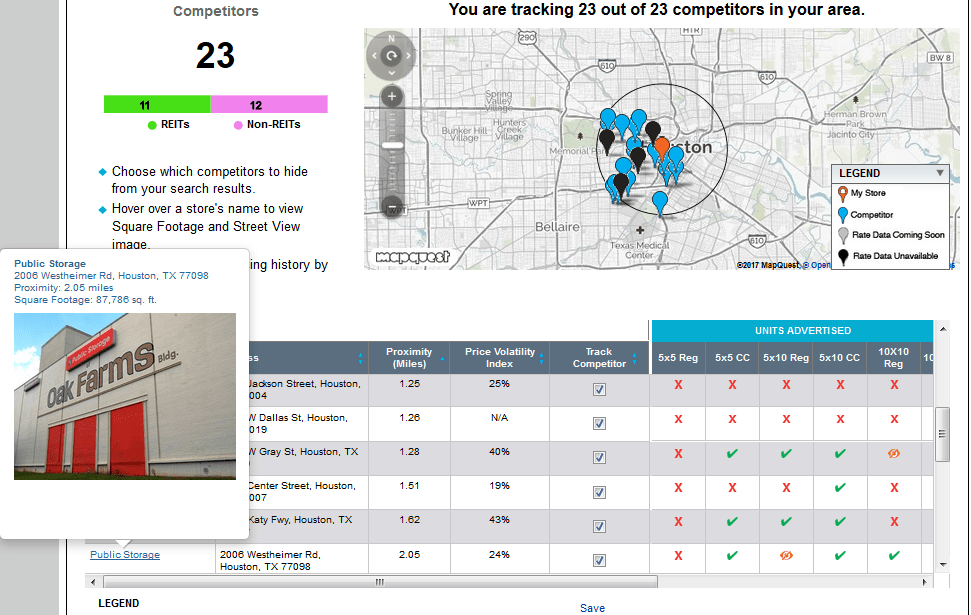Click the 43% price volatility value
The image size is (971, 615).
point(499,520)
